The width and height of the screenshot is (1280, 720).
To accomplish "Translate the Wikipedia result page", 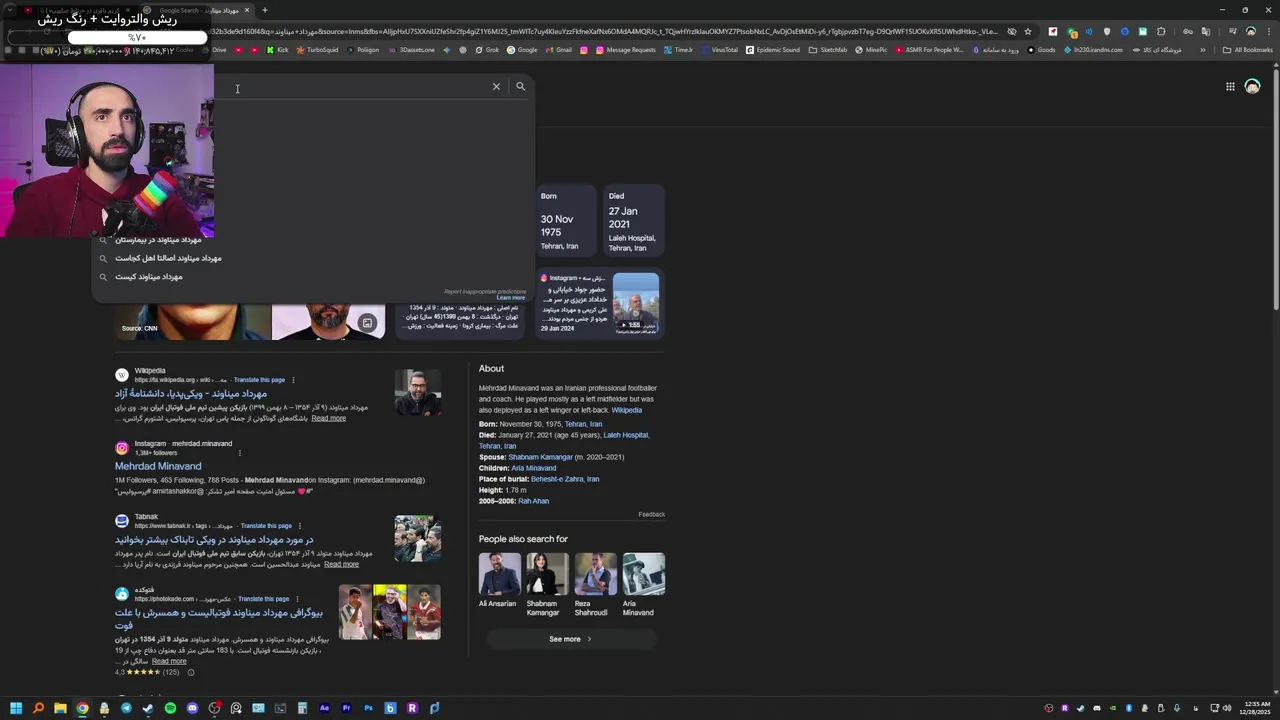I will click(x=259, y=380).
